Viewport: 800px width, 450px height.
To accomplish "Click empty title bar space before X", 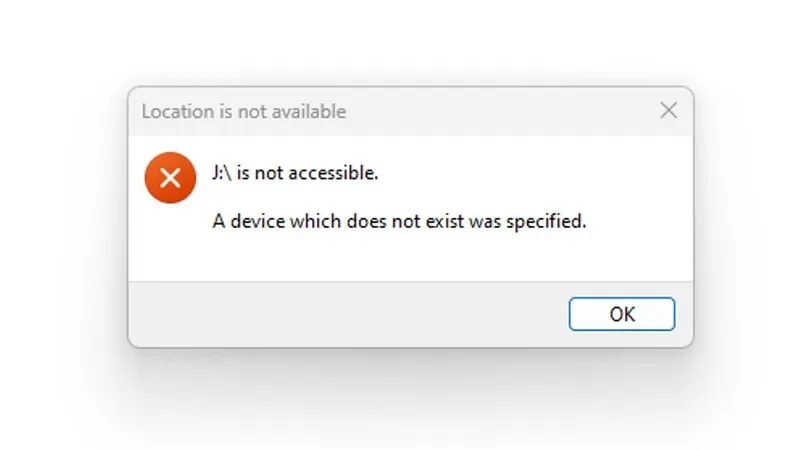I will click(500, 111).
